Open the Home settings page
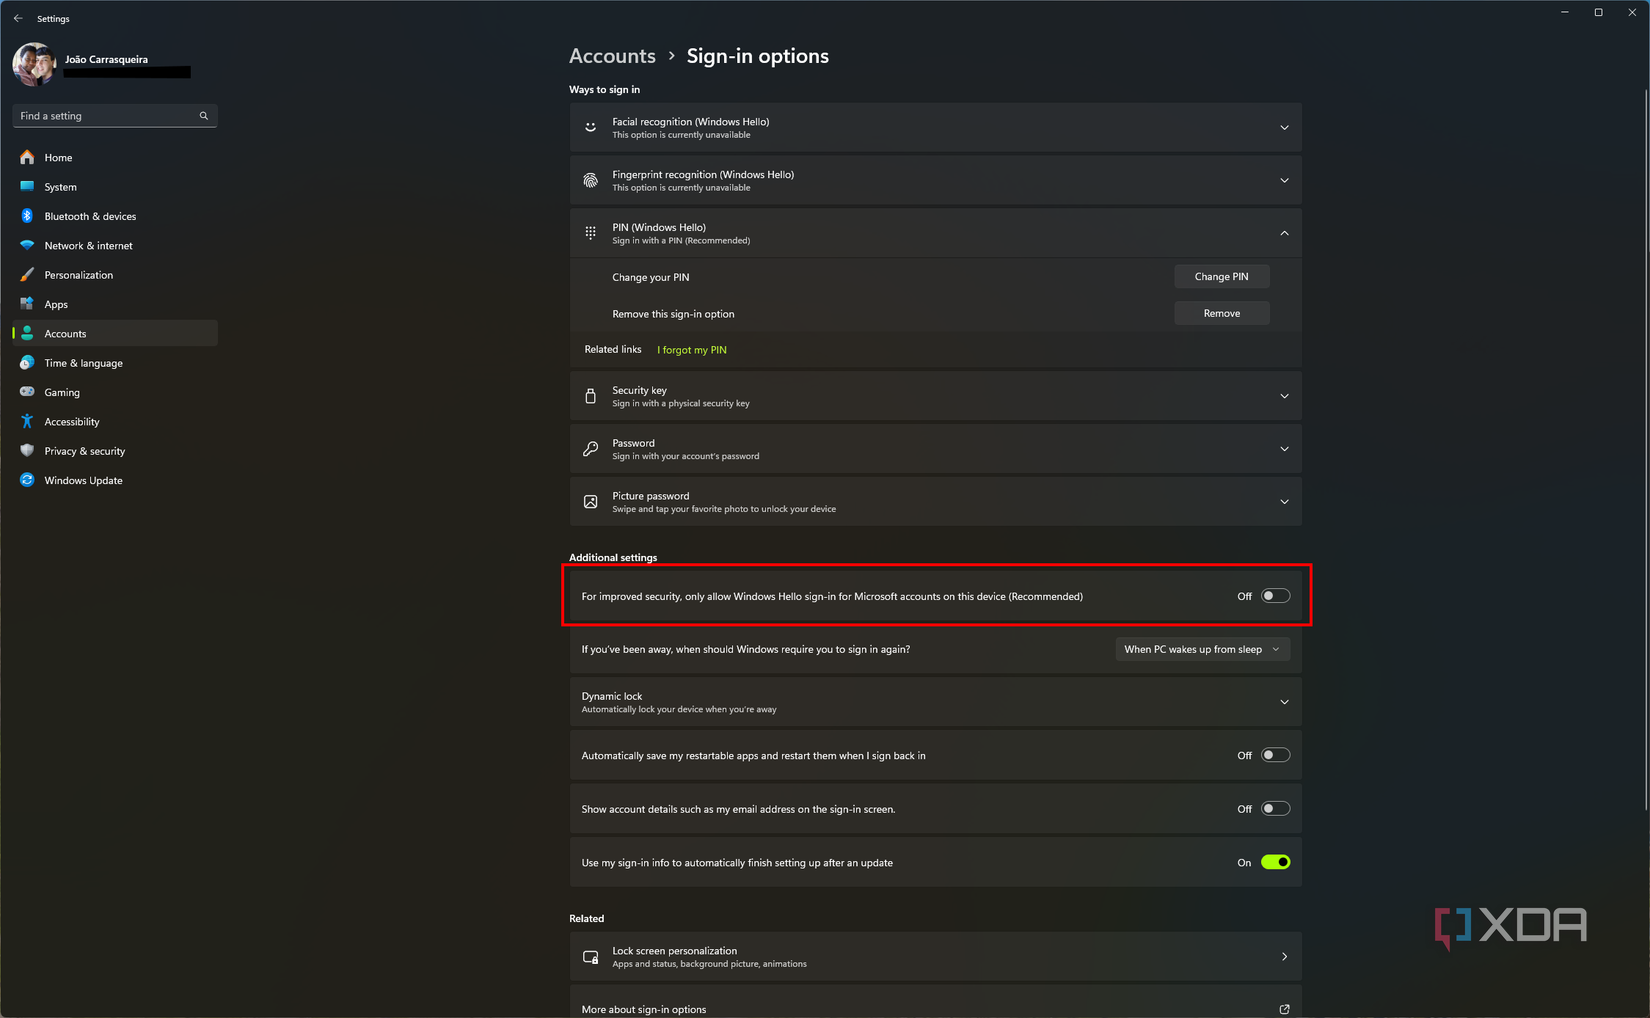The height and width of the screenshot is (1018, 1650). point(115,157)
